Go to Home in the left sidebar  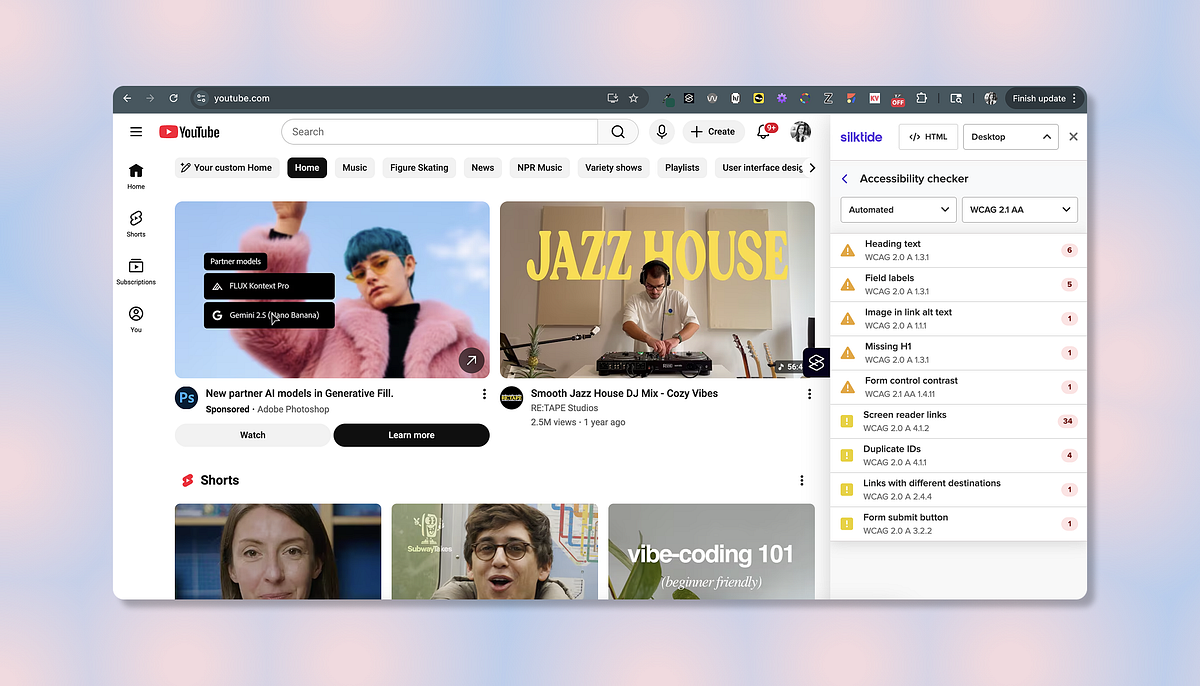coord(136,176)
